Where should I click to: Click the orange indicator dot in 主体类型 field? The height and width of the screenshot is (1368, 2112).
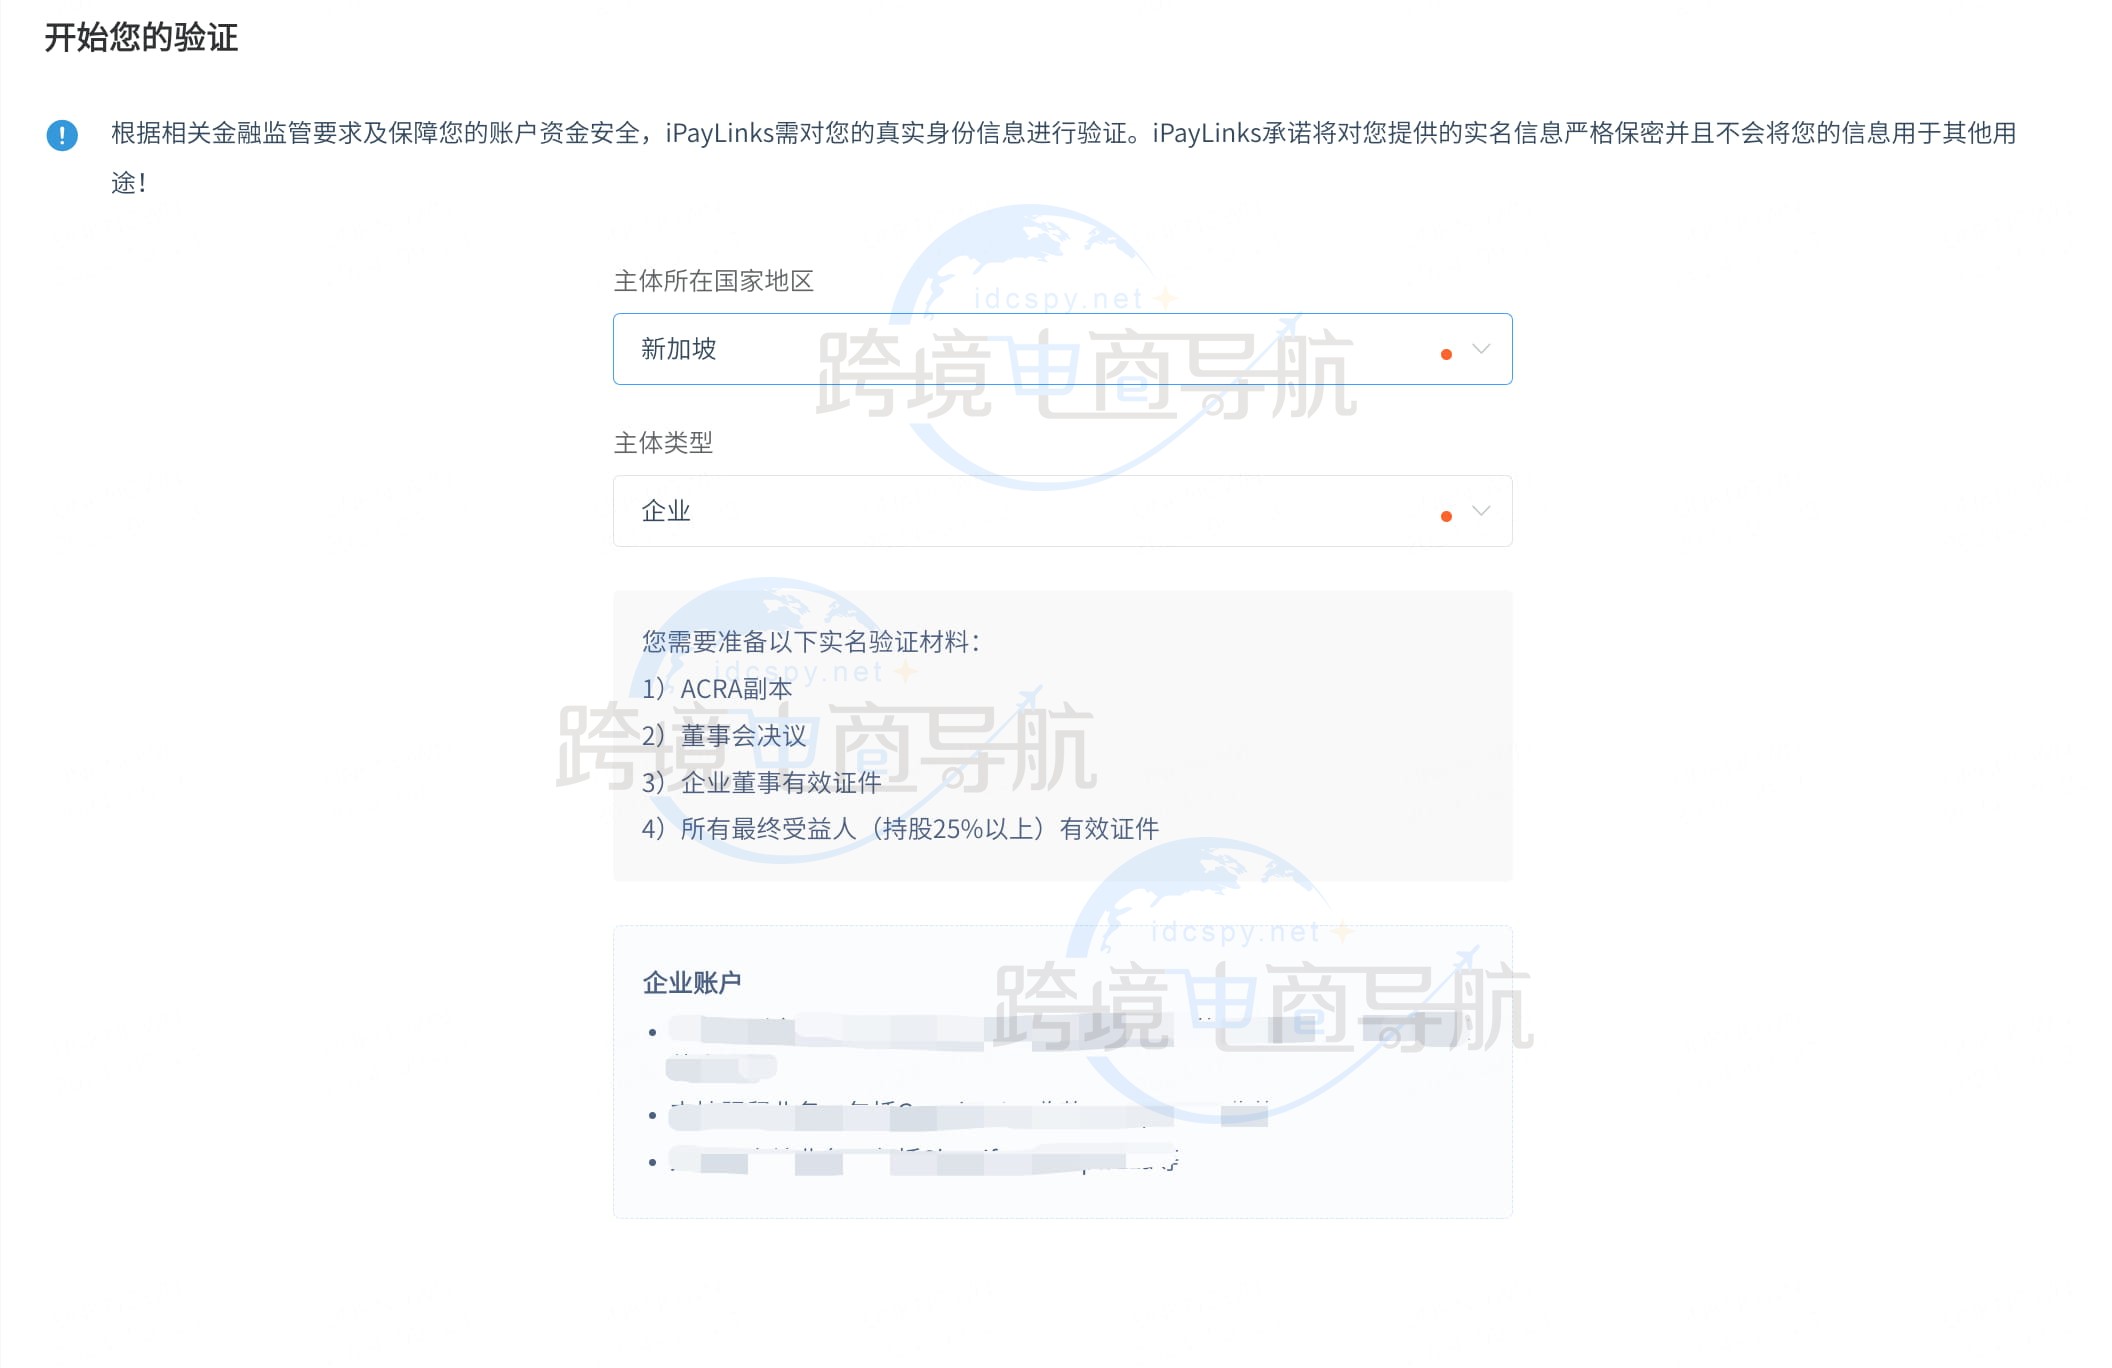[1444, 514]
